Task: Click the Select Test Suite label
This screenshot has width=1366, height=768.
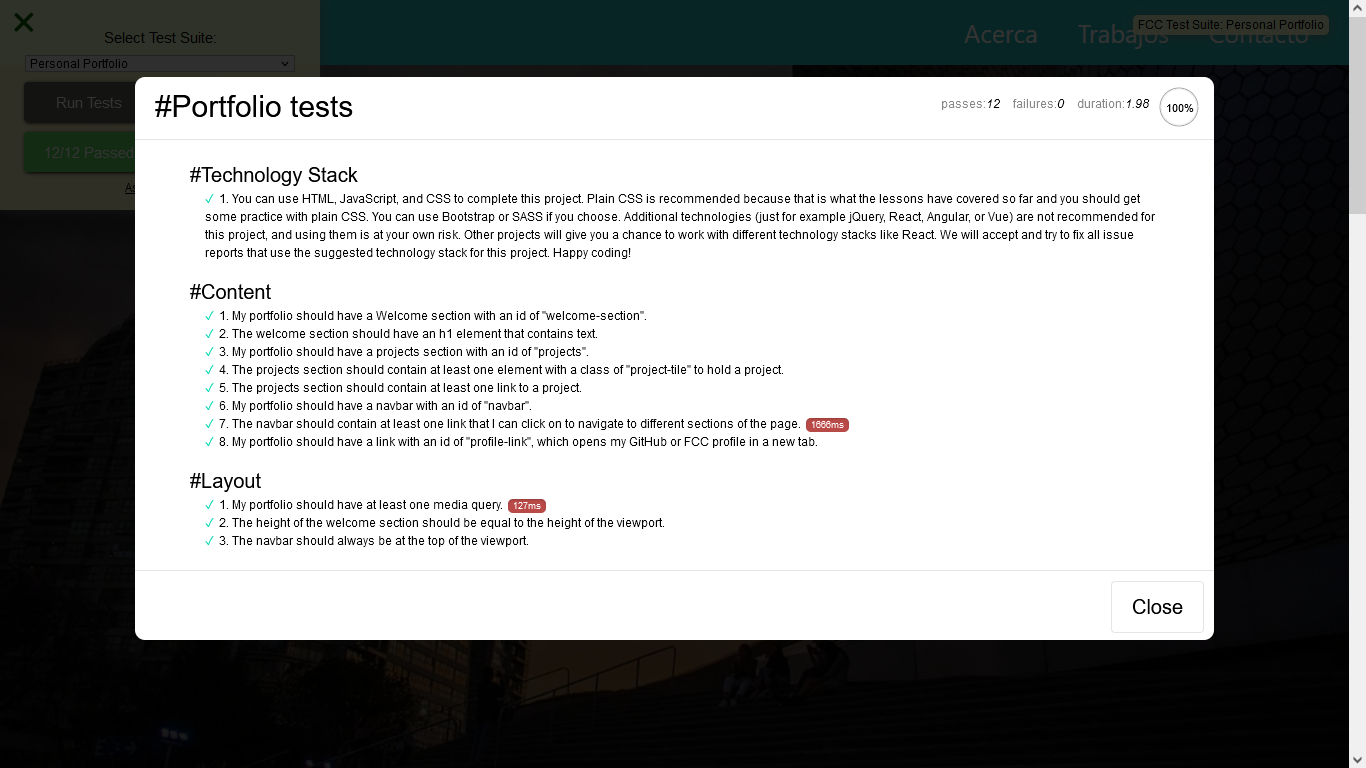Action: pos(160,38)
